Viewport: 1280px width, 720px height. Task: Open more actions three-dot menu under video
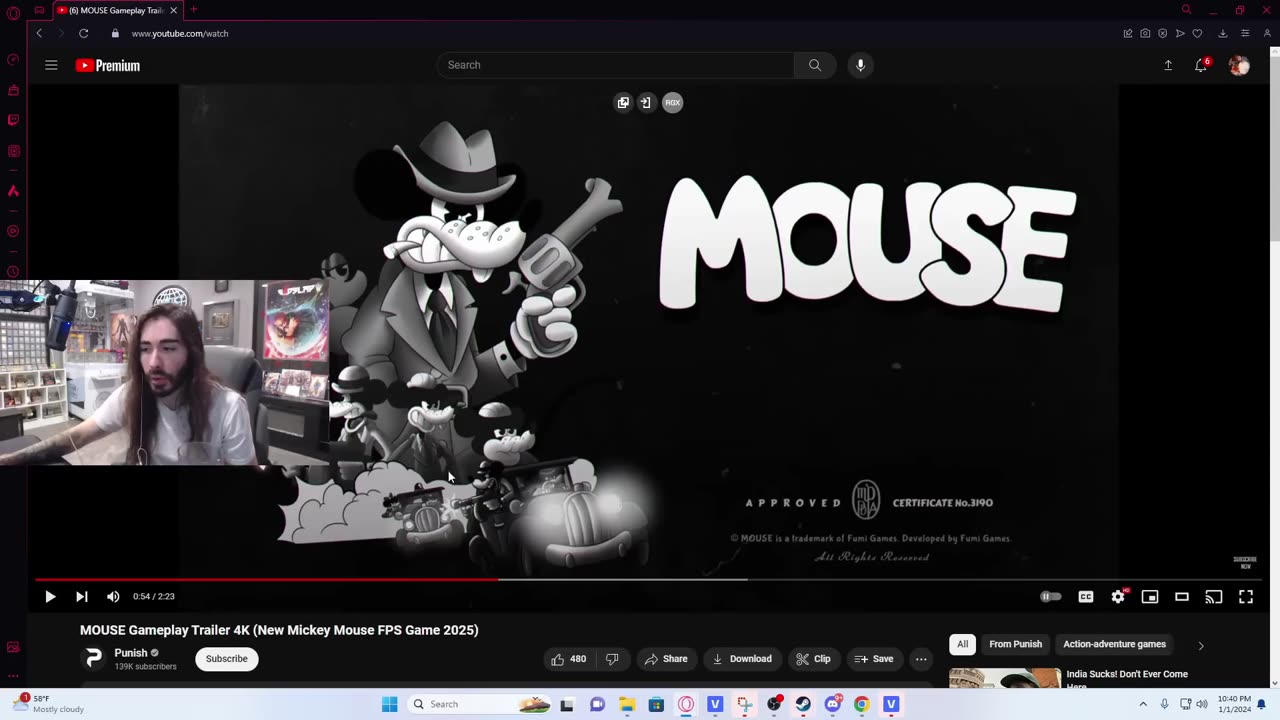pyautogui.click(x=921, y=659)
